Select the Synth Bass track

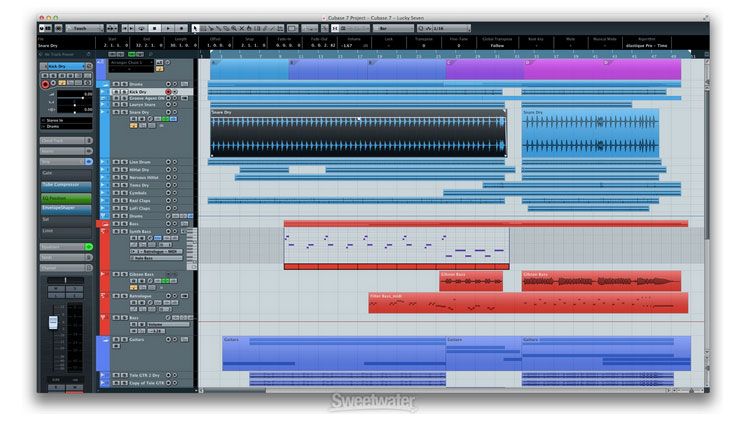(x=141, y=231)
